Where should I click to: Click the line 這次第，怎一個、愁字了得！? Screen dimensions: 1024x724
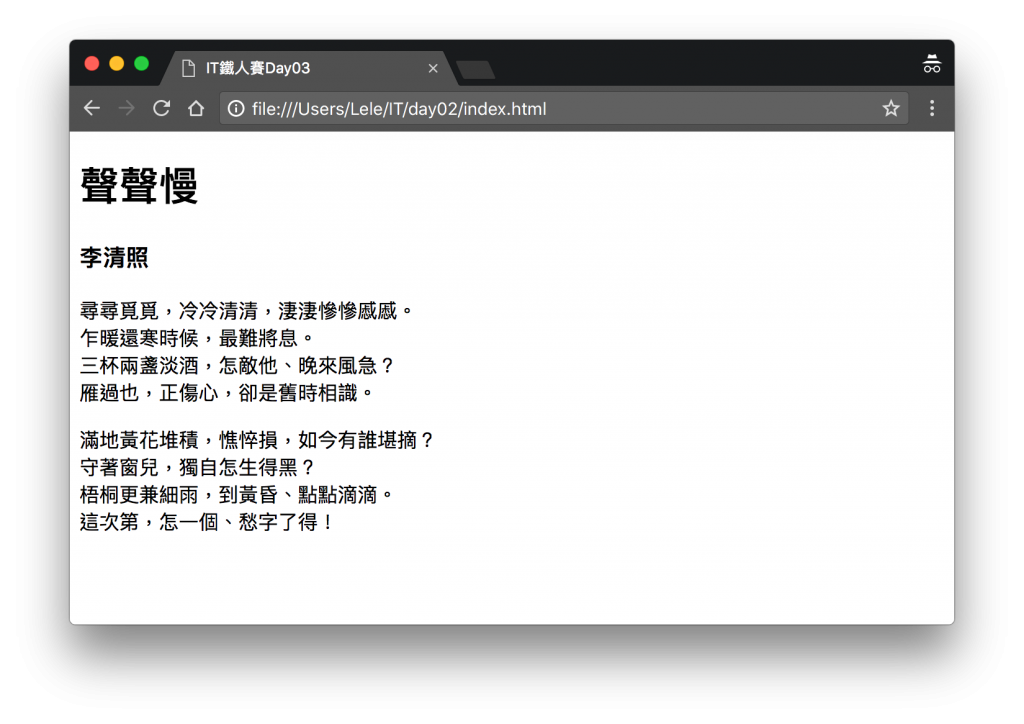click(207, 522)
